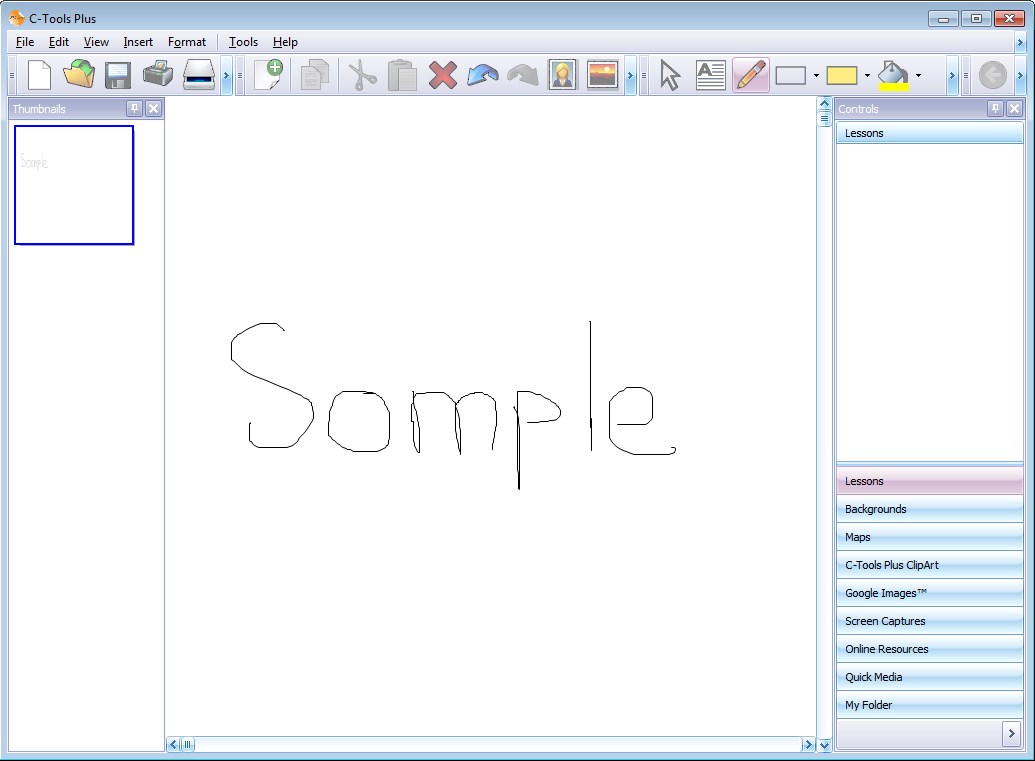The image size is (1035, 761).
Task: Open Screen Captures category
Action: pos(929,621)
